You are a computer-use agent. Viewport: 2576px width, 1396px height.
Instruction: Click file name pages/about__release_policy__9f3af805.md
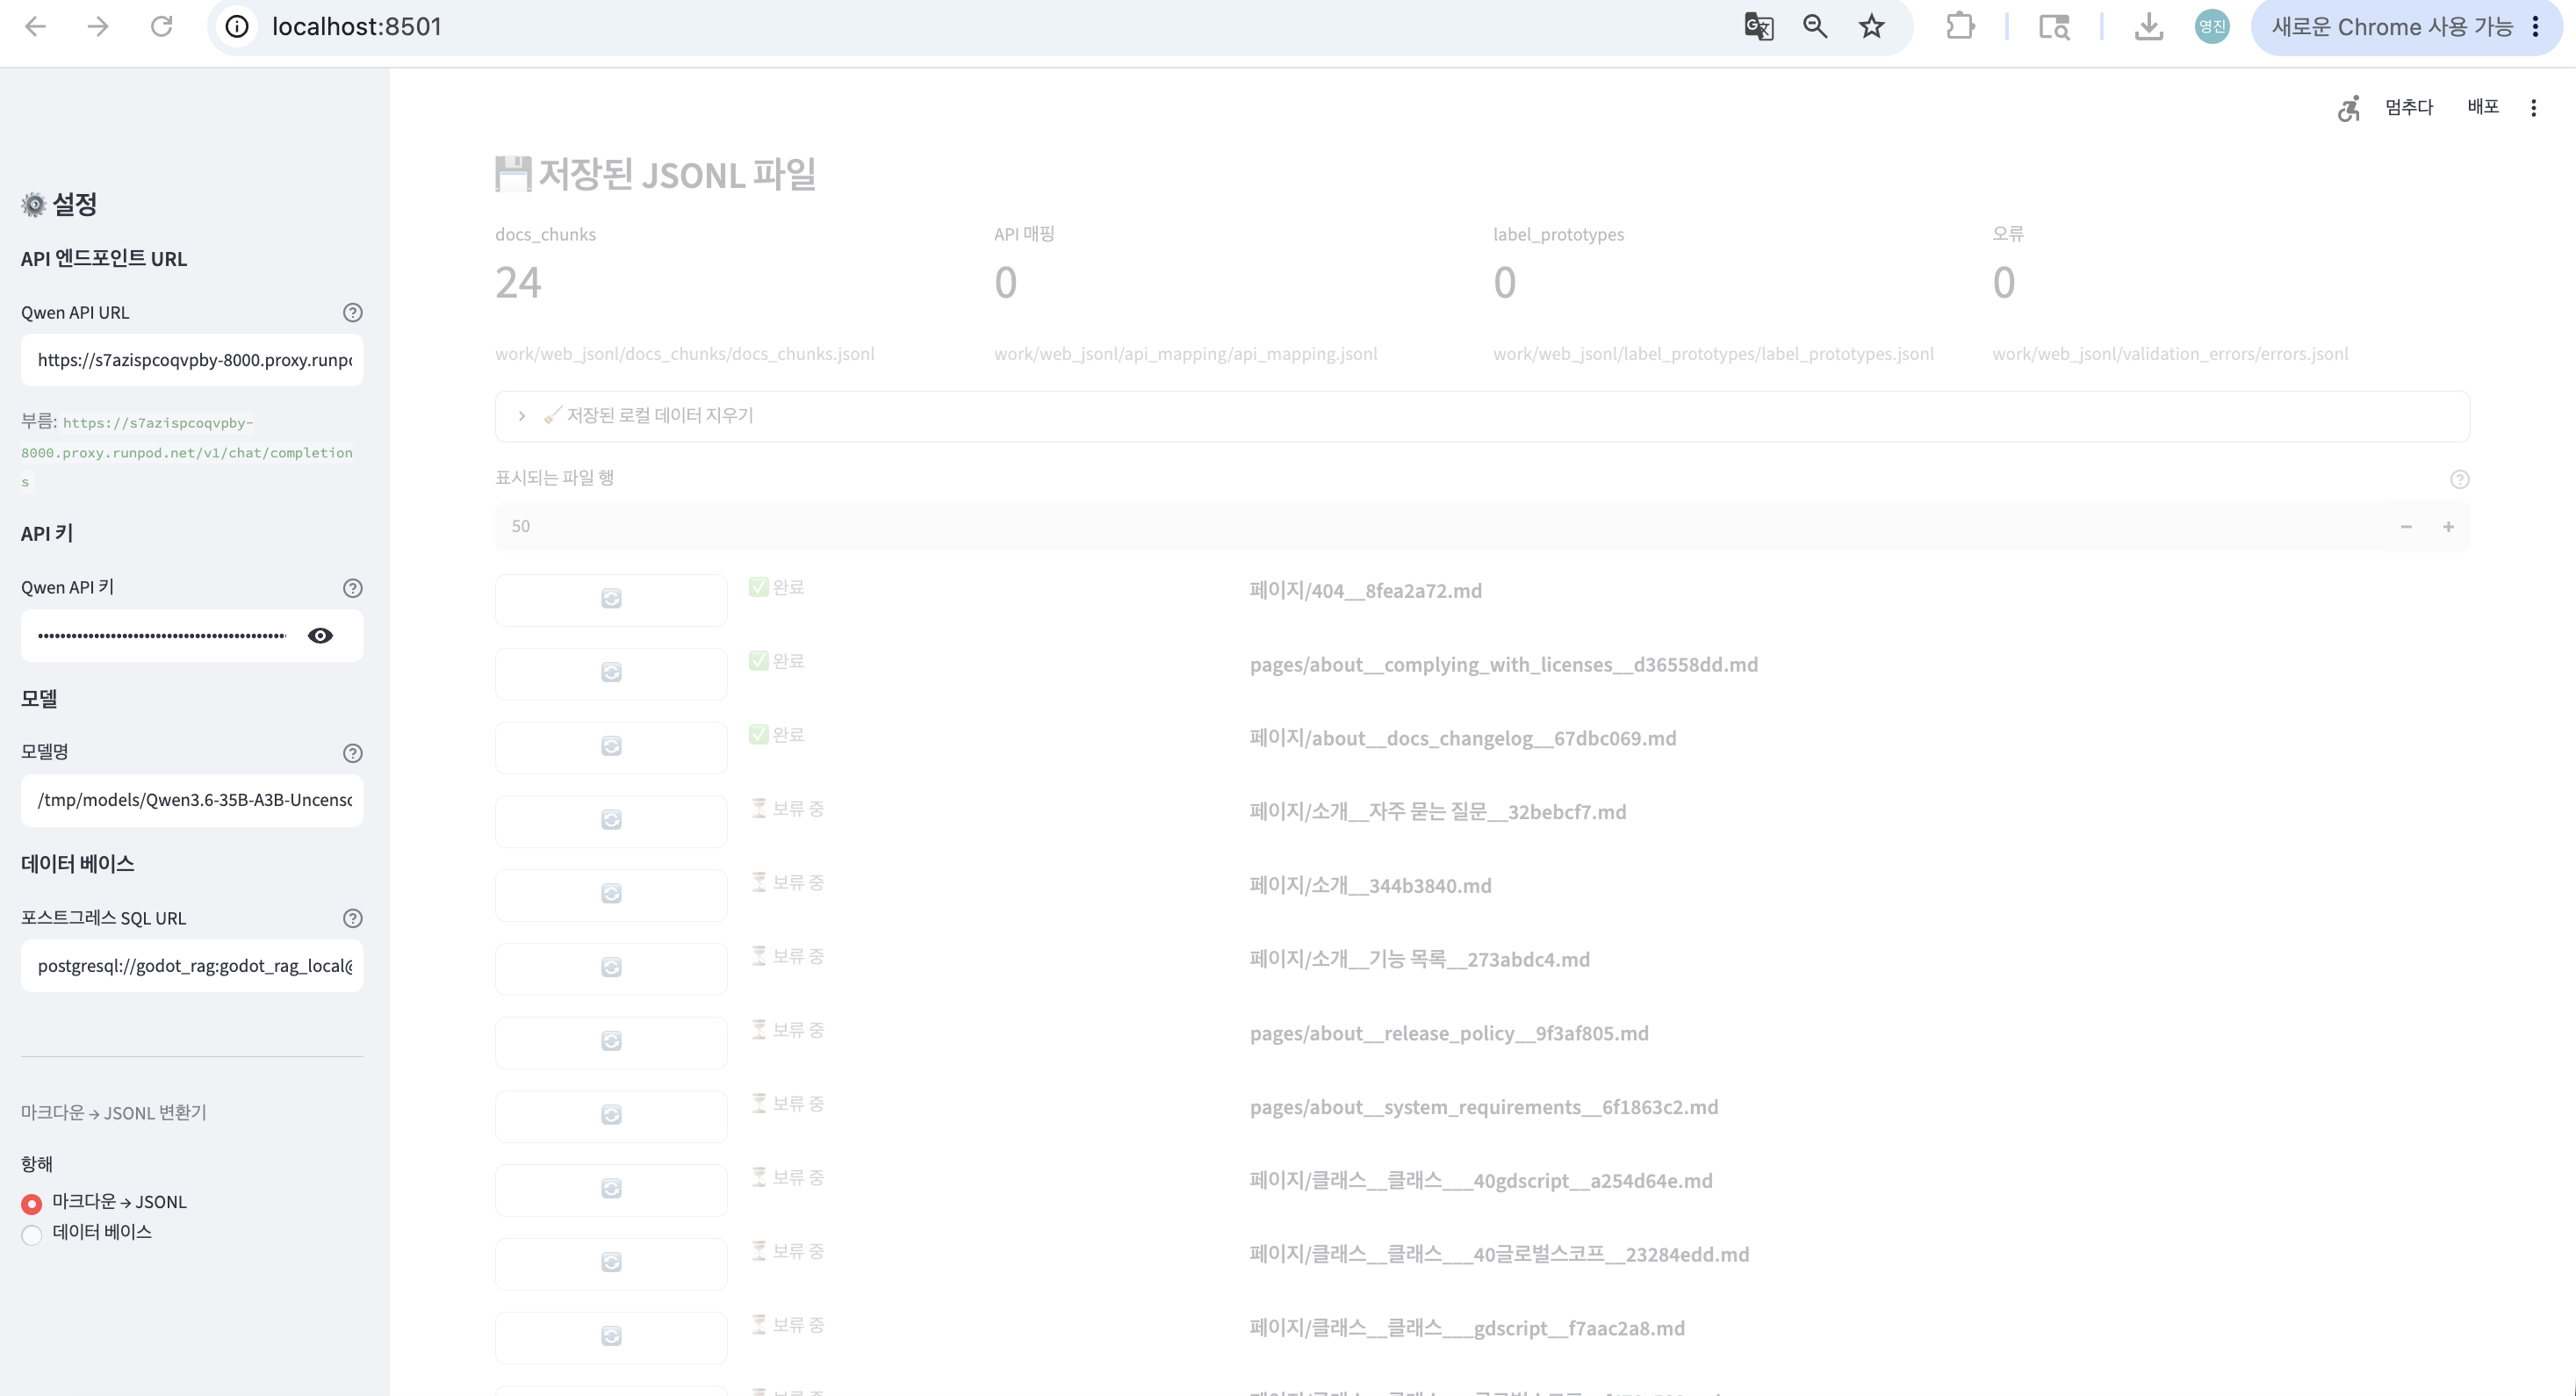point(1449,1033)
